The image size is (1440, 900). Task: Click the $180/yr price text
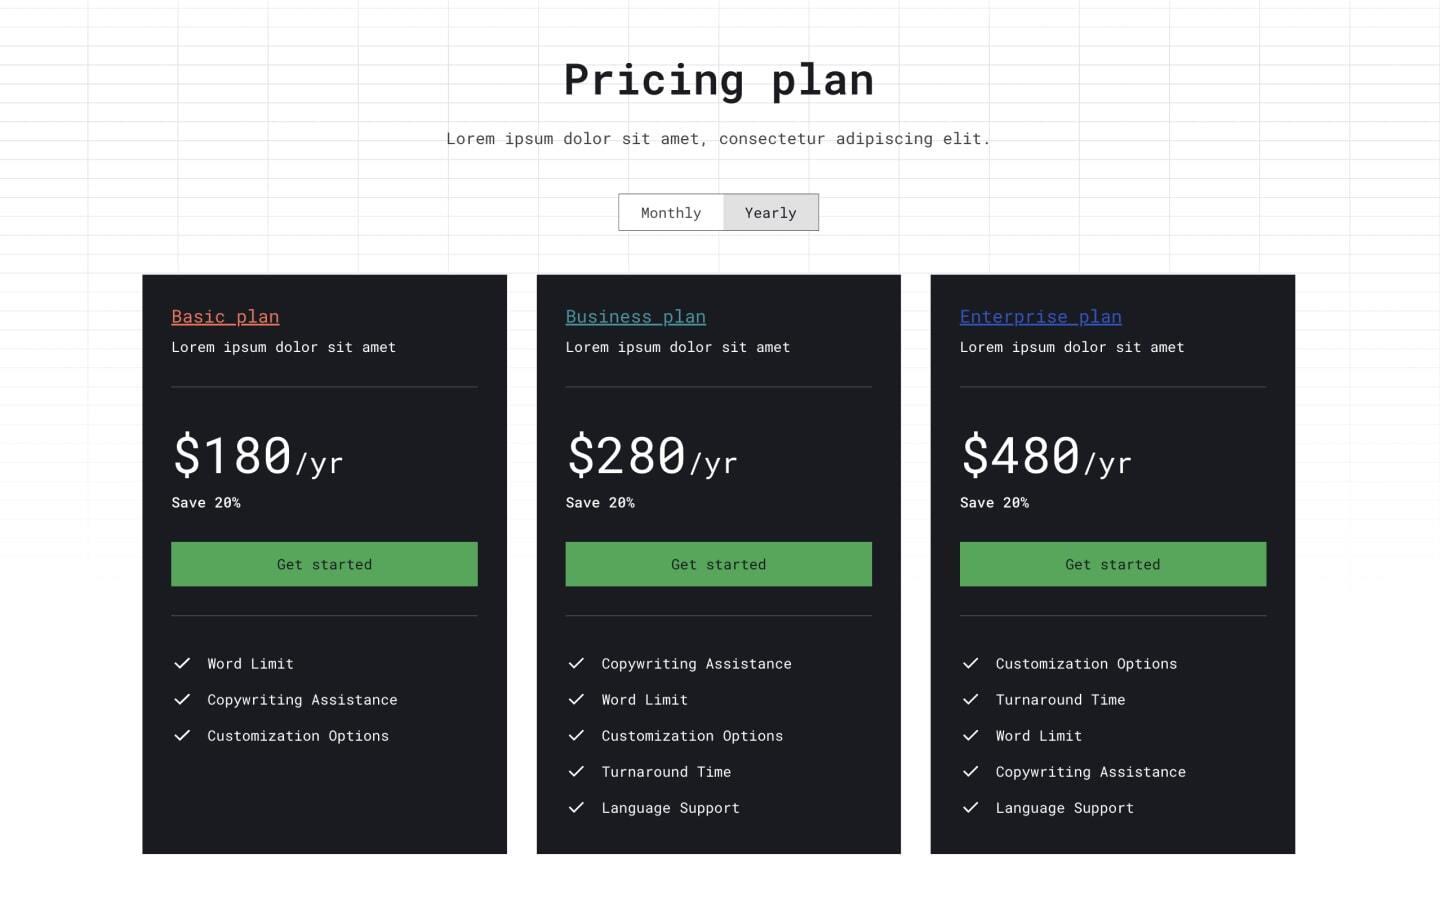(258, 455)
